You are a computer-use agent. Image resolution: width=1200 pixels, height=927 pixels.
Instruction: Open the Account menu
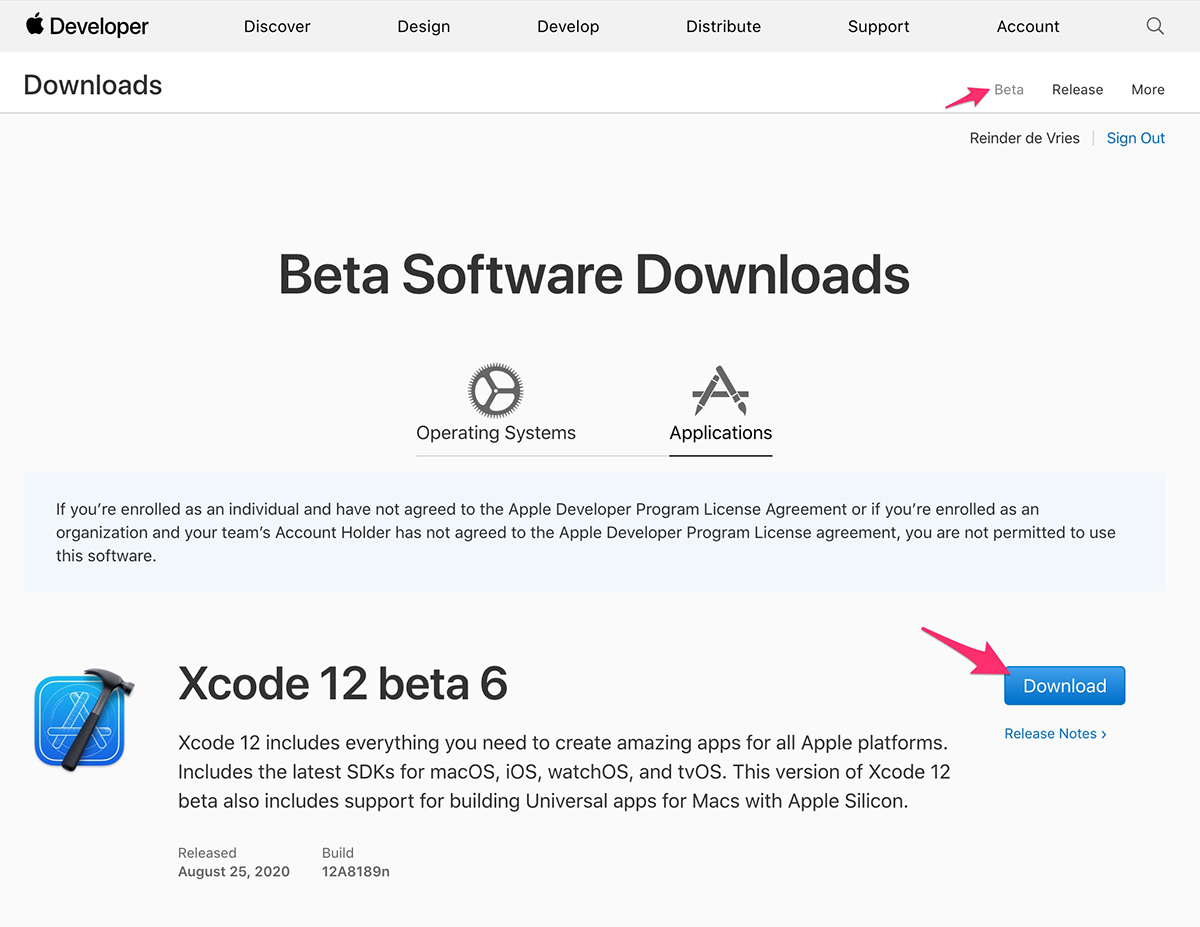[1028, 27]
